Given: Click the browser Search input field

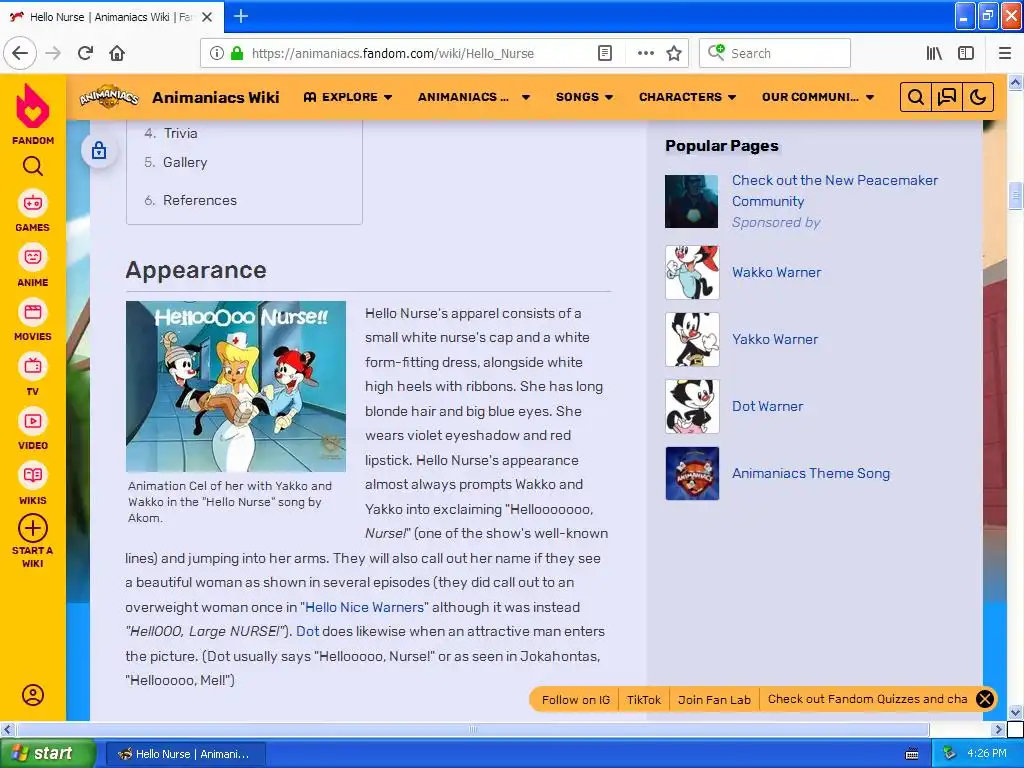Looking at the screenshot, I should coord(775,53).
